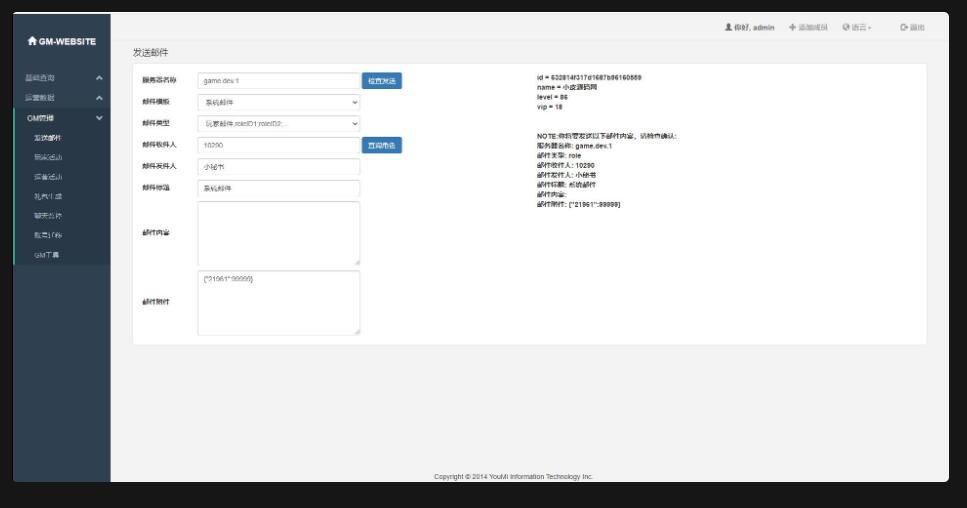Click the attachment textarea with 21961 text
This screenshot has width=967, height=508.
click(278, 303)
